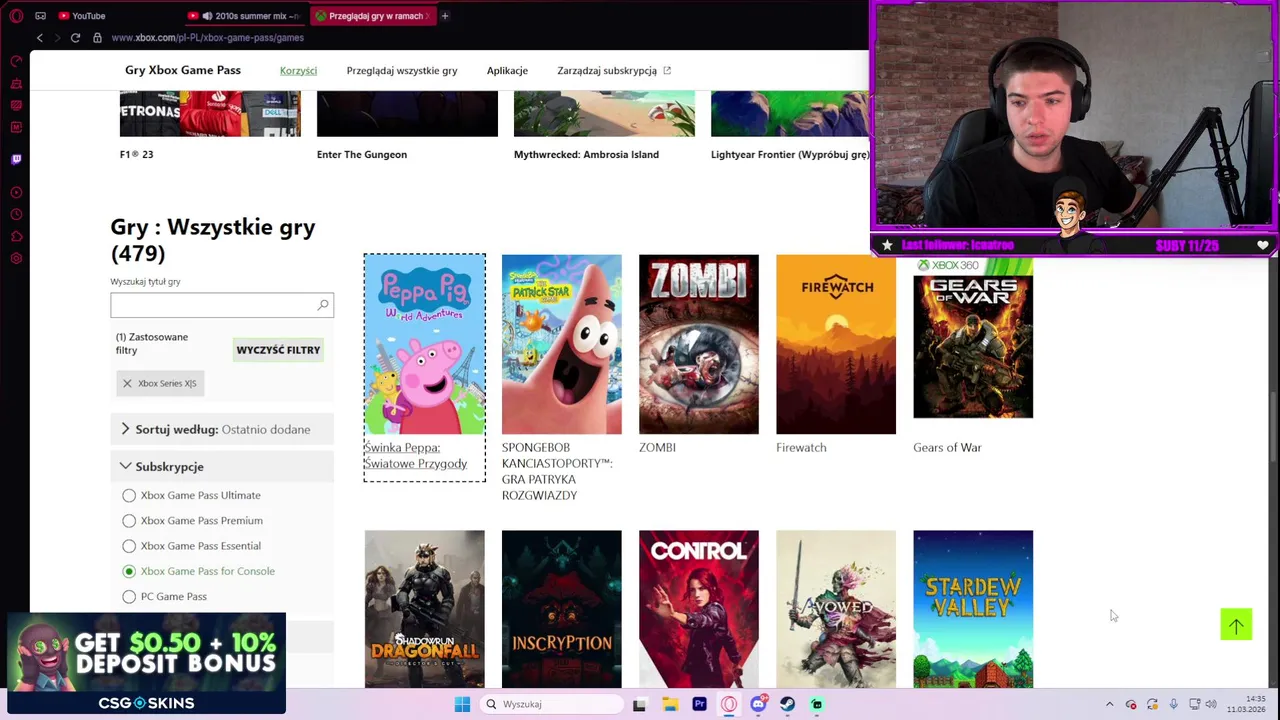
Task: Open the Stardew Valley game cover
Action: [x=972, y=609]
